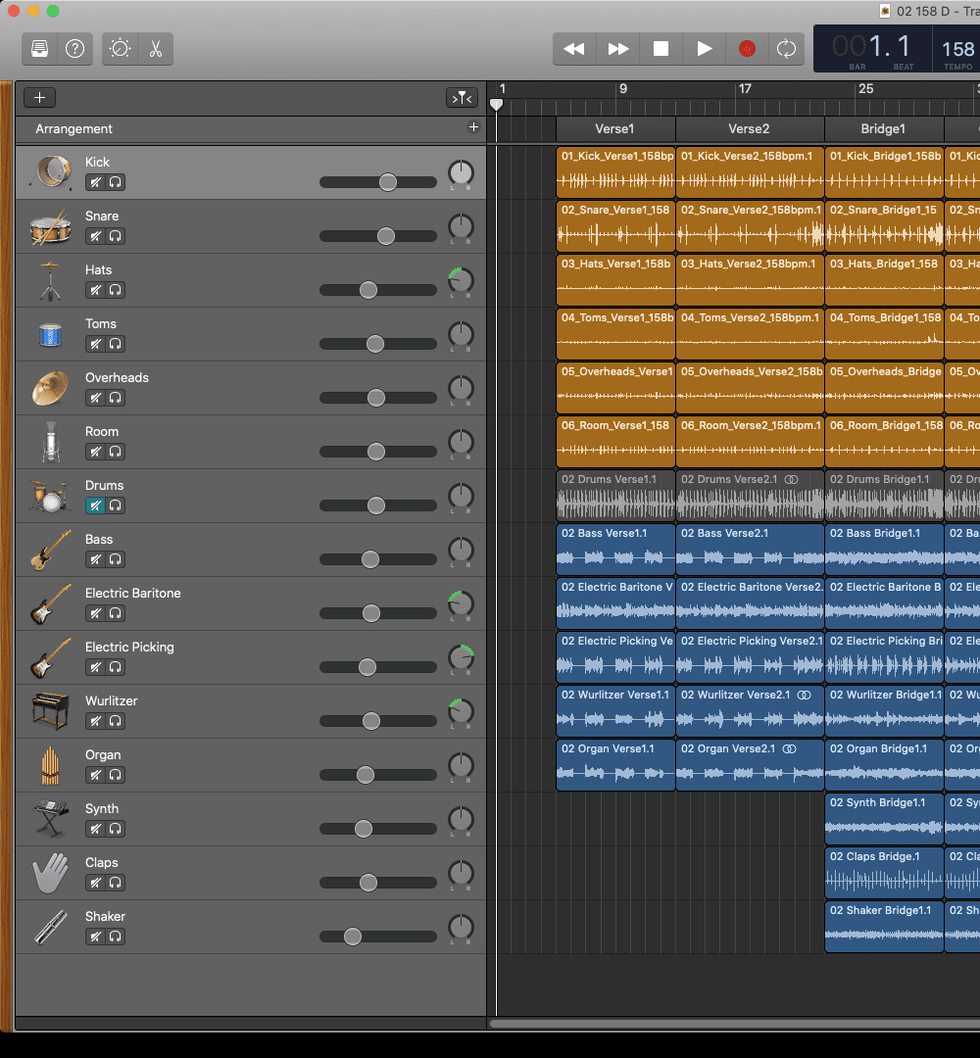Solo the Bass track with headphones button
The width and height of the screenshot is (980, 1058).
pyautogui.click(x=115, y=560)
